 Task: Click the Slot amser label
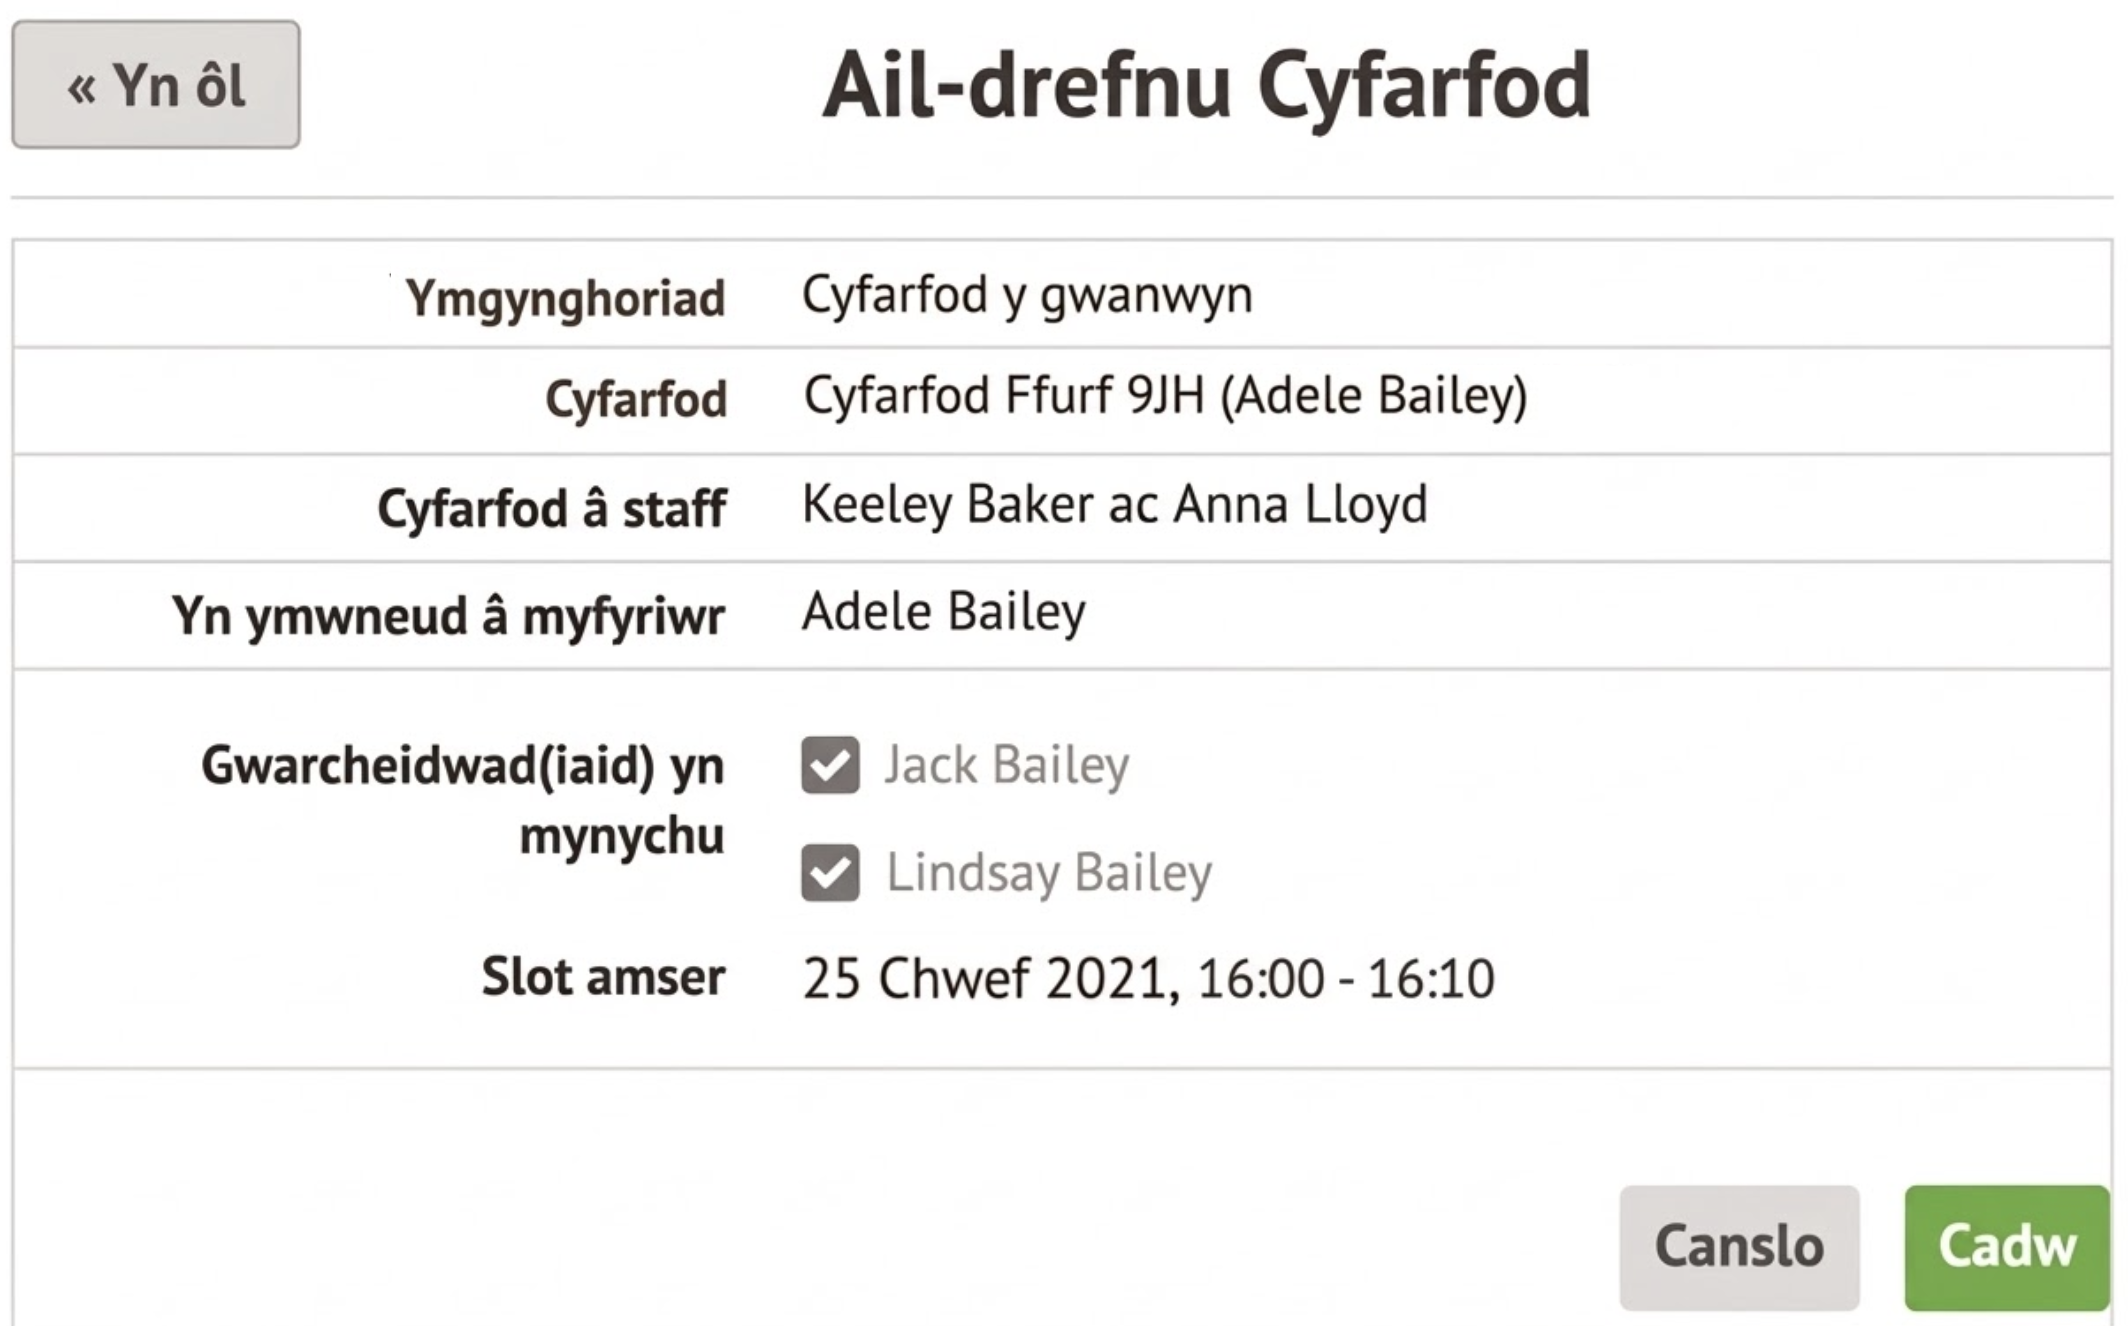pyautogui.click(x=603, y=976)
